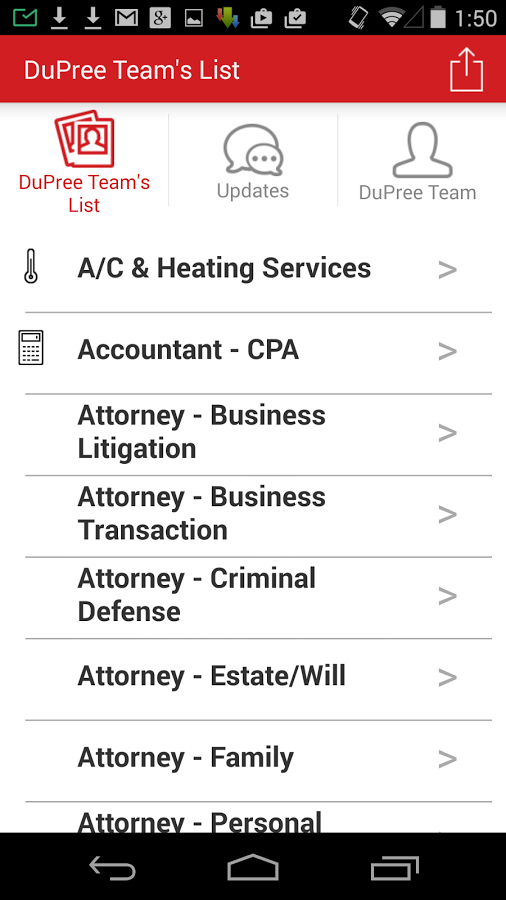Viewport: 506px width, 900px height.
Task: Open the Updates chat bubble icon
Action: [253, 150]
